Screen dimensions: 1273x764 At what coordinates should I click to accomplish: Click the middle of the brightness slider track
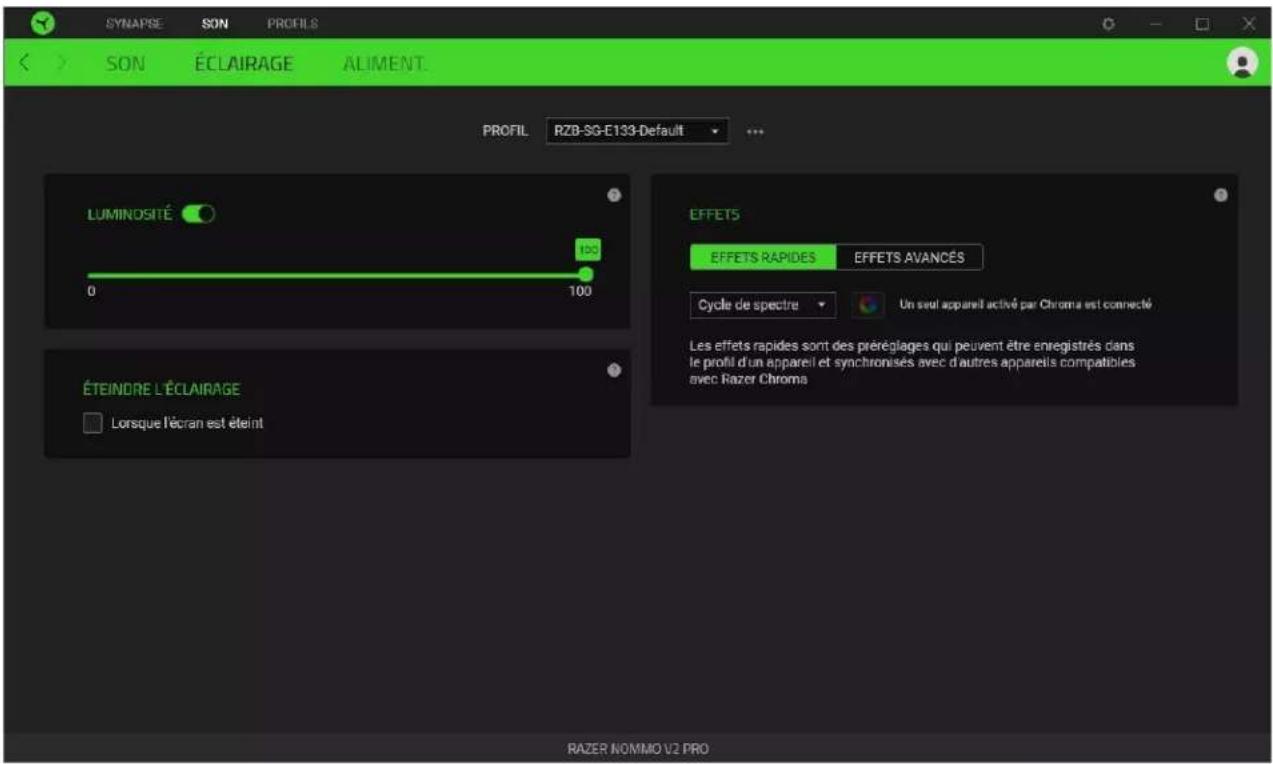[x=337, y=275]
